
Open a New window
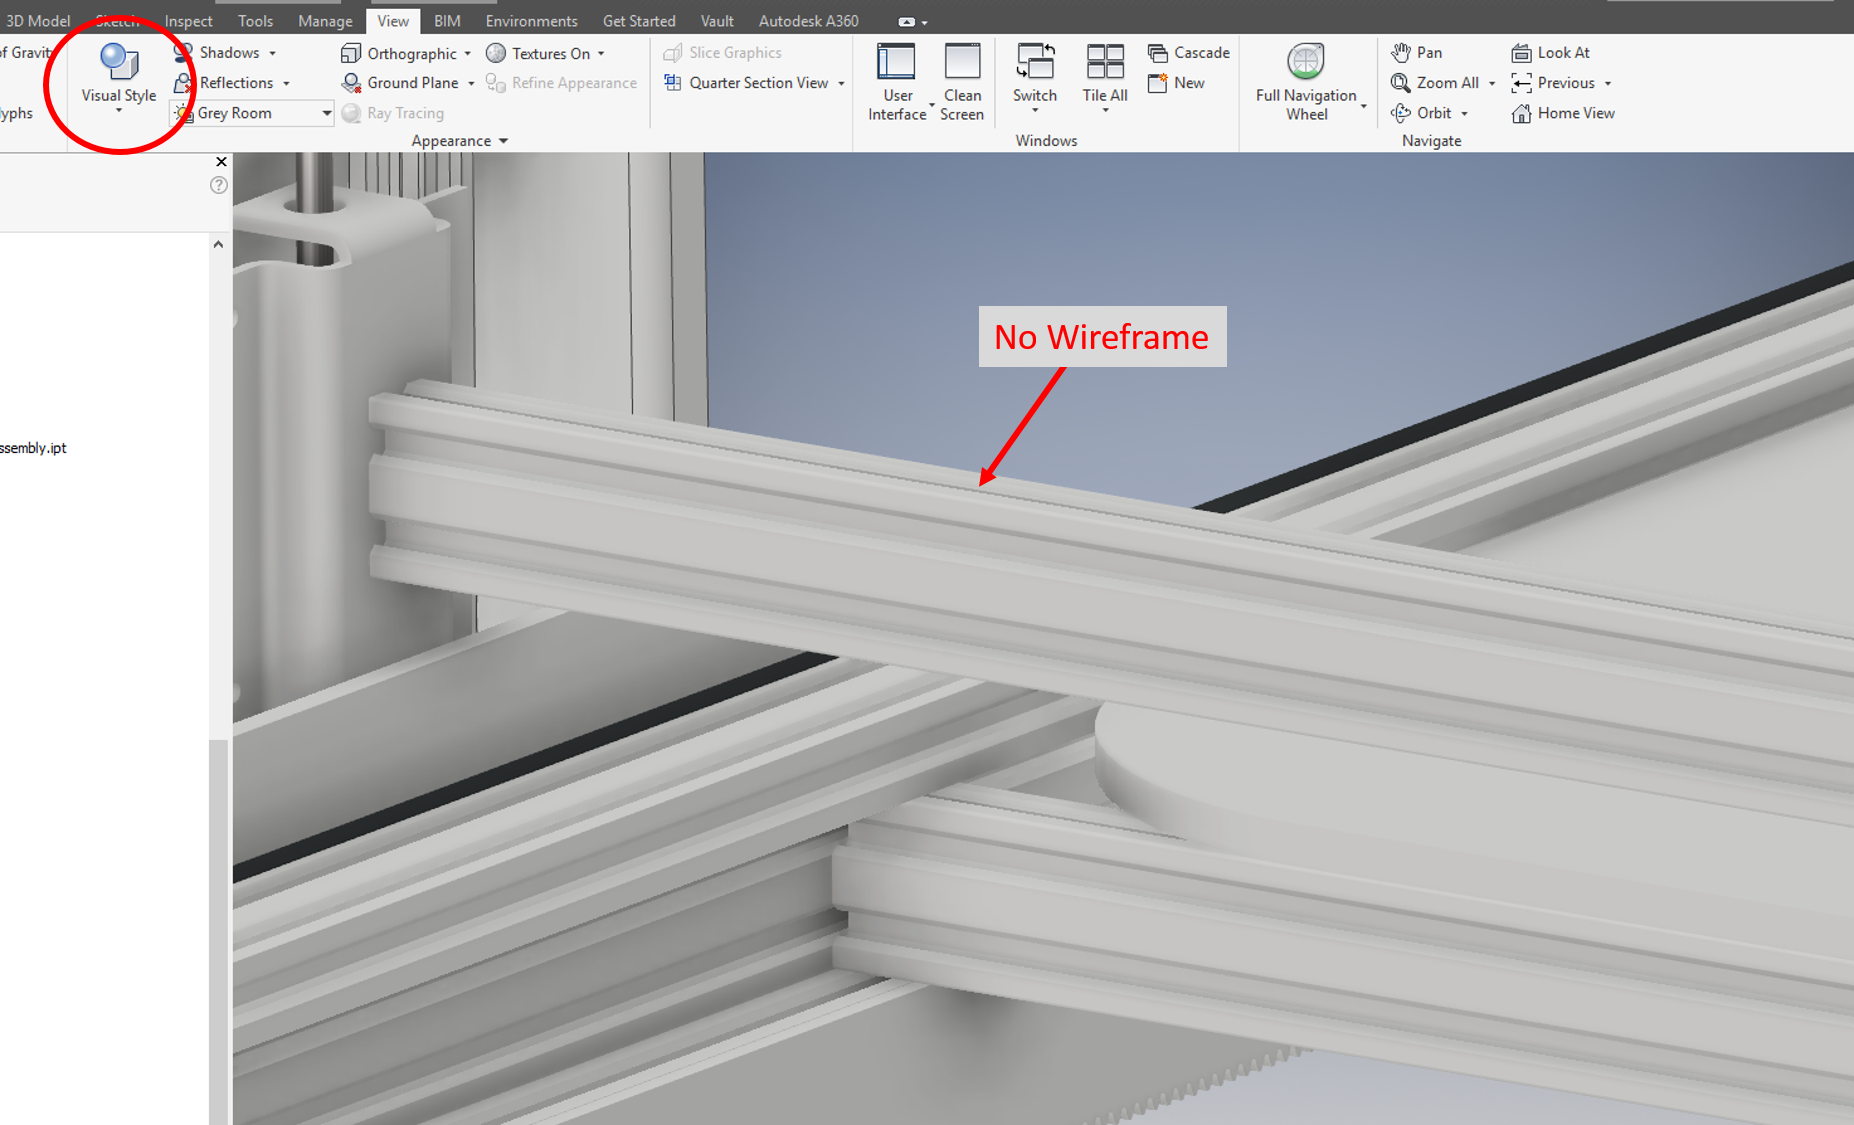coord(1177,83)
